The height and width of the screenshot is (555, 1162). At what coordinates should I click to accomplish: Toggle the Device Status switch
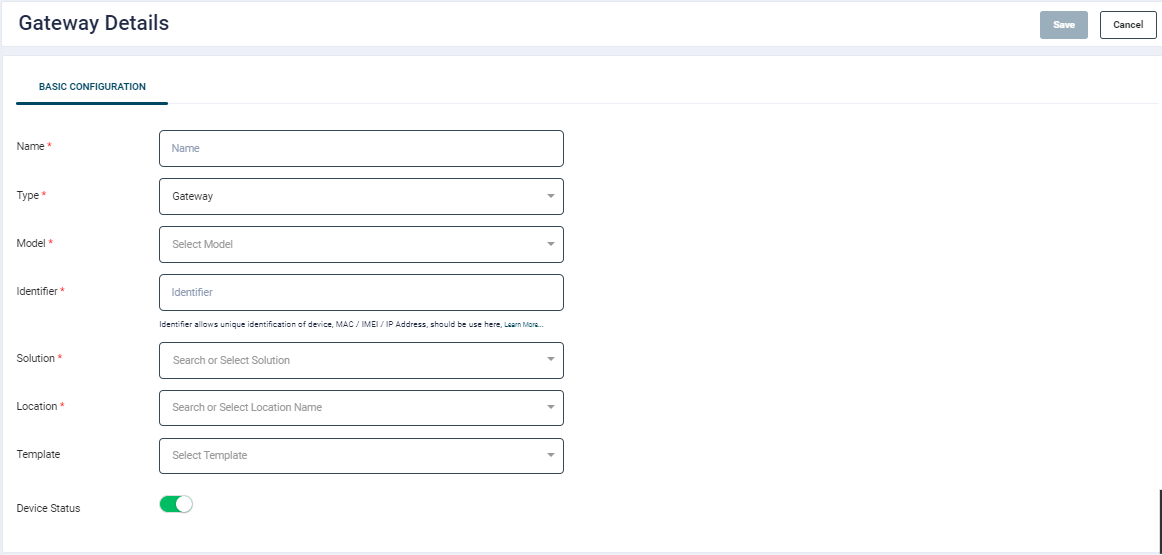(176, 504)
